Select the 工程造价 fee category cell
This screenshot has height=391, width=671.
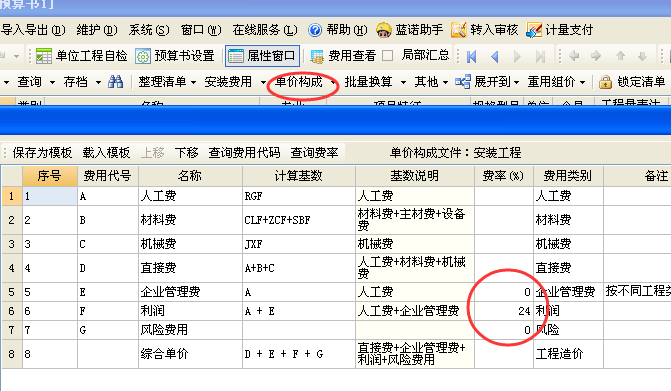(568, 354)
